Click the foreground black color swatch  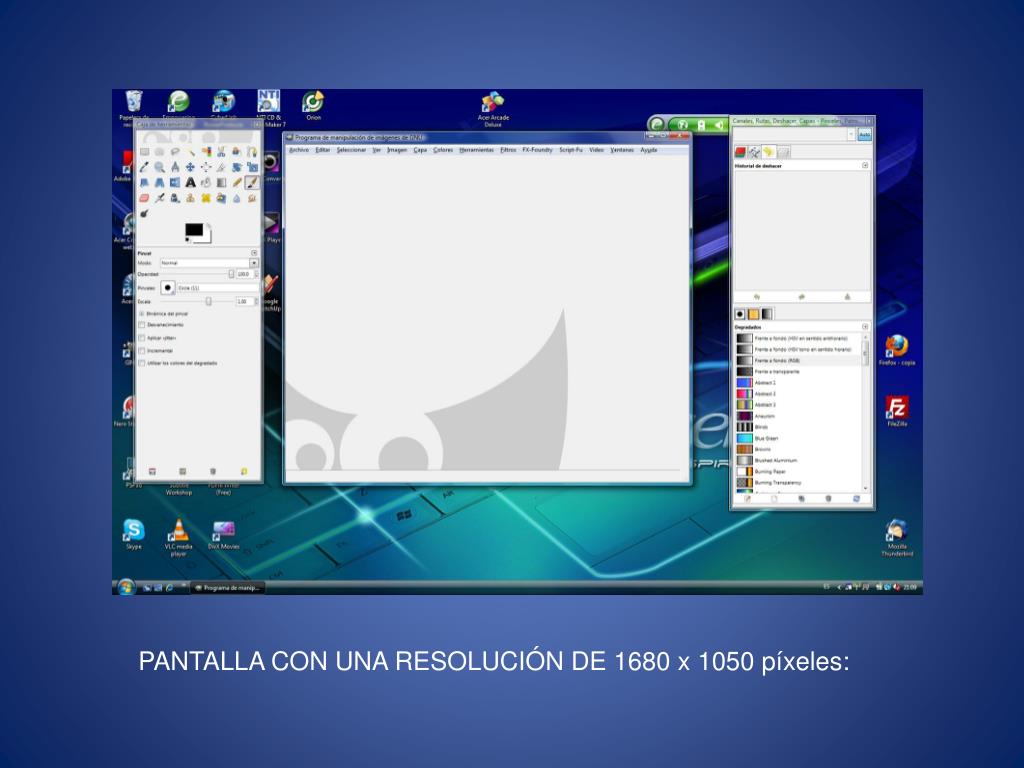click(194, 229)
